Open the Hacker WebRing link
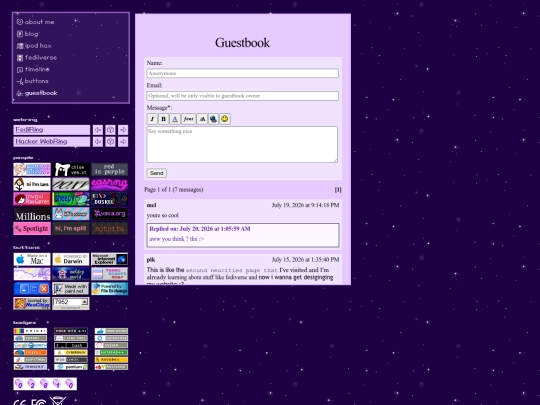 52,142
